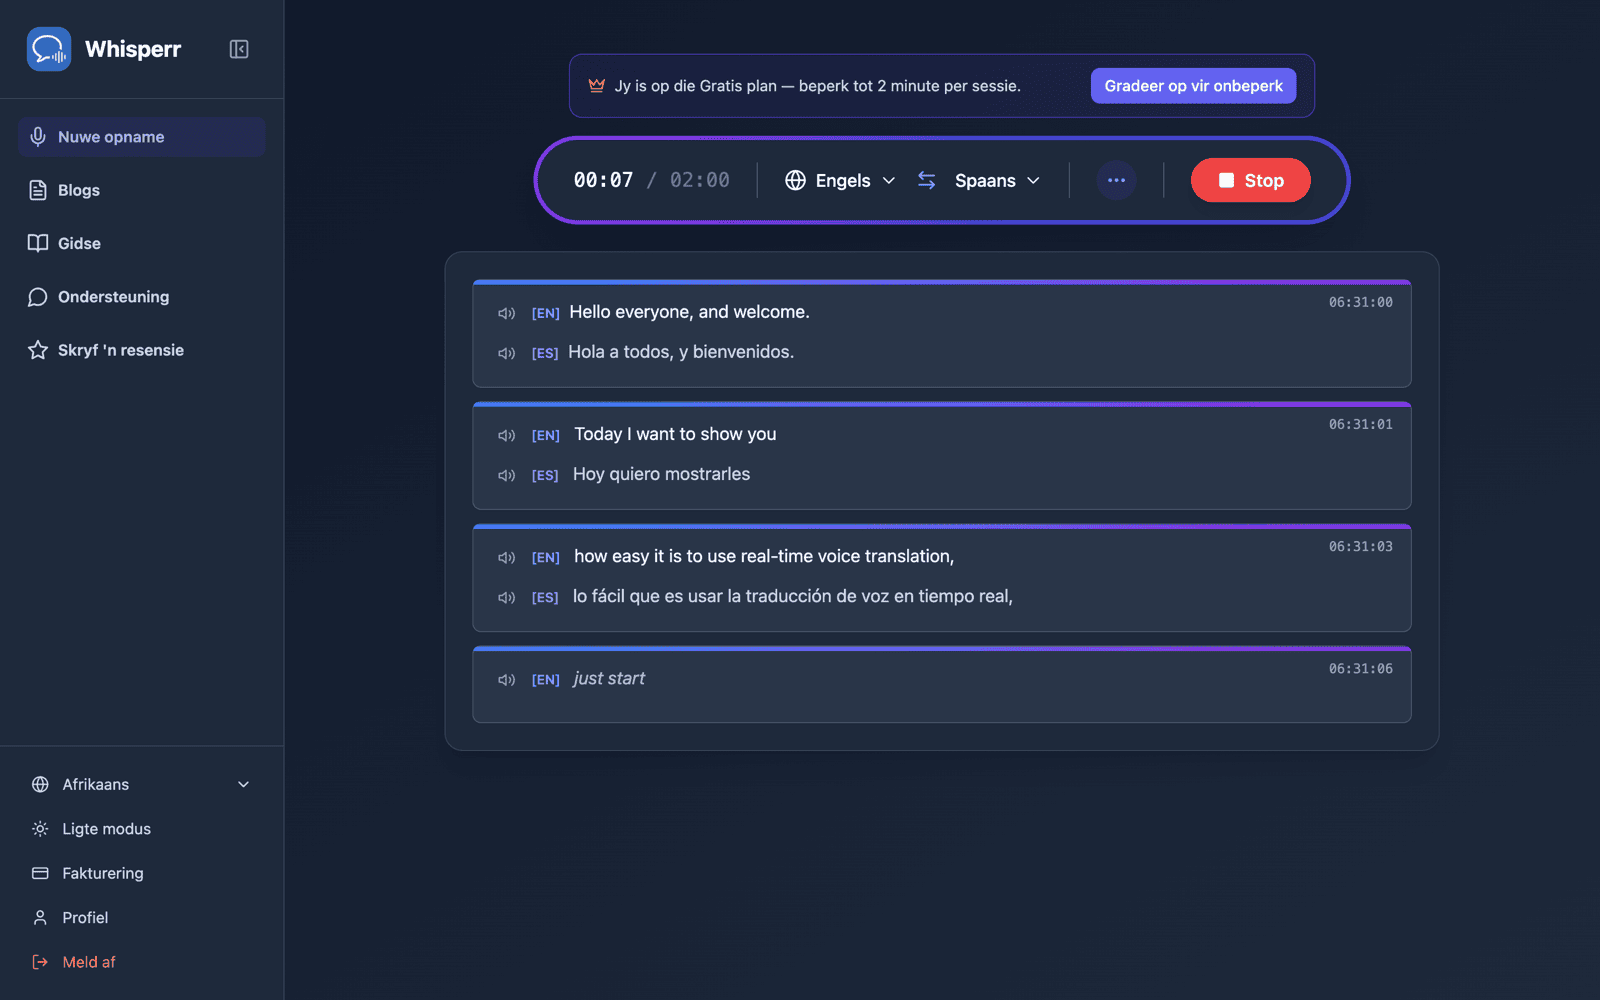
Task: Stop the recording
Action: (1250, 180)
